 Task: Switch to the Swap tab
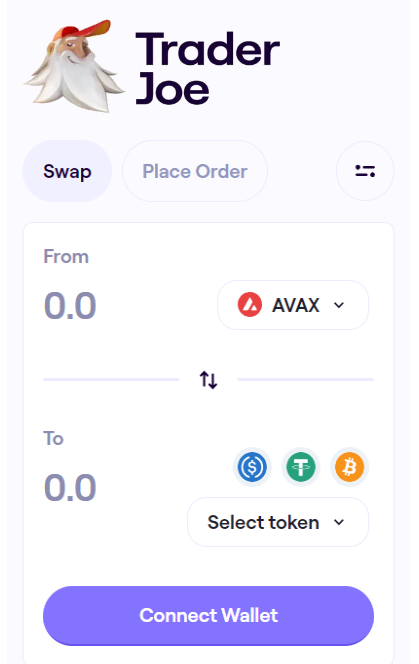point(67,171)
